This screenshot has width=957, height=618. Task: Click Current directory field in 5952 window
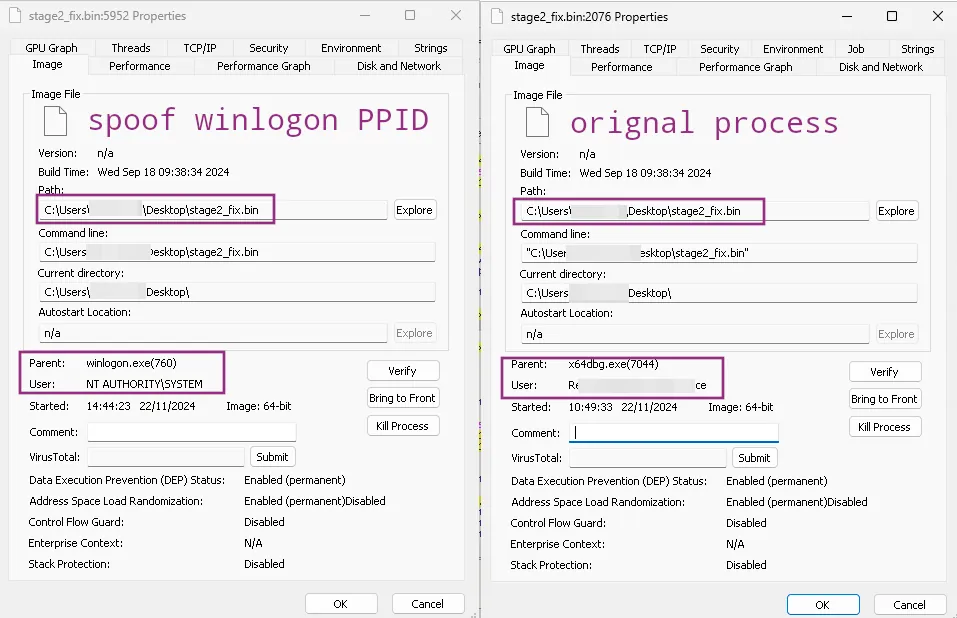[237, 292]
